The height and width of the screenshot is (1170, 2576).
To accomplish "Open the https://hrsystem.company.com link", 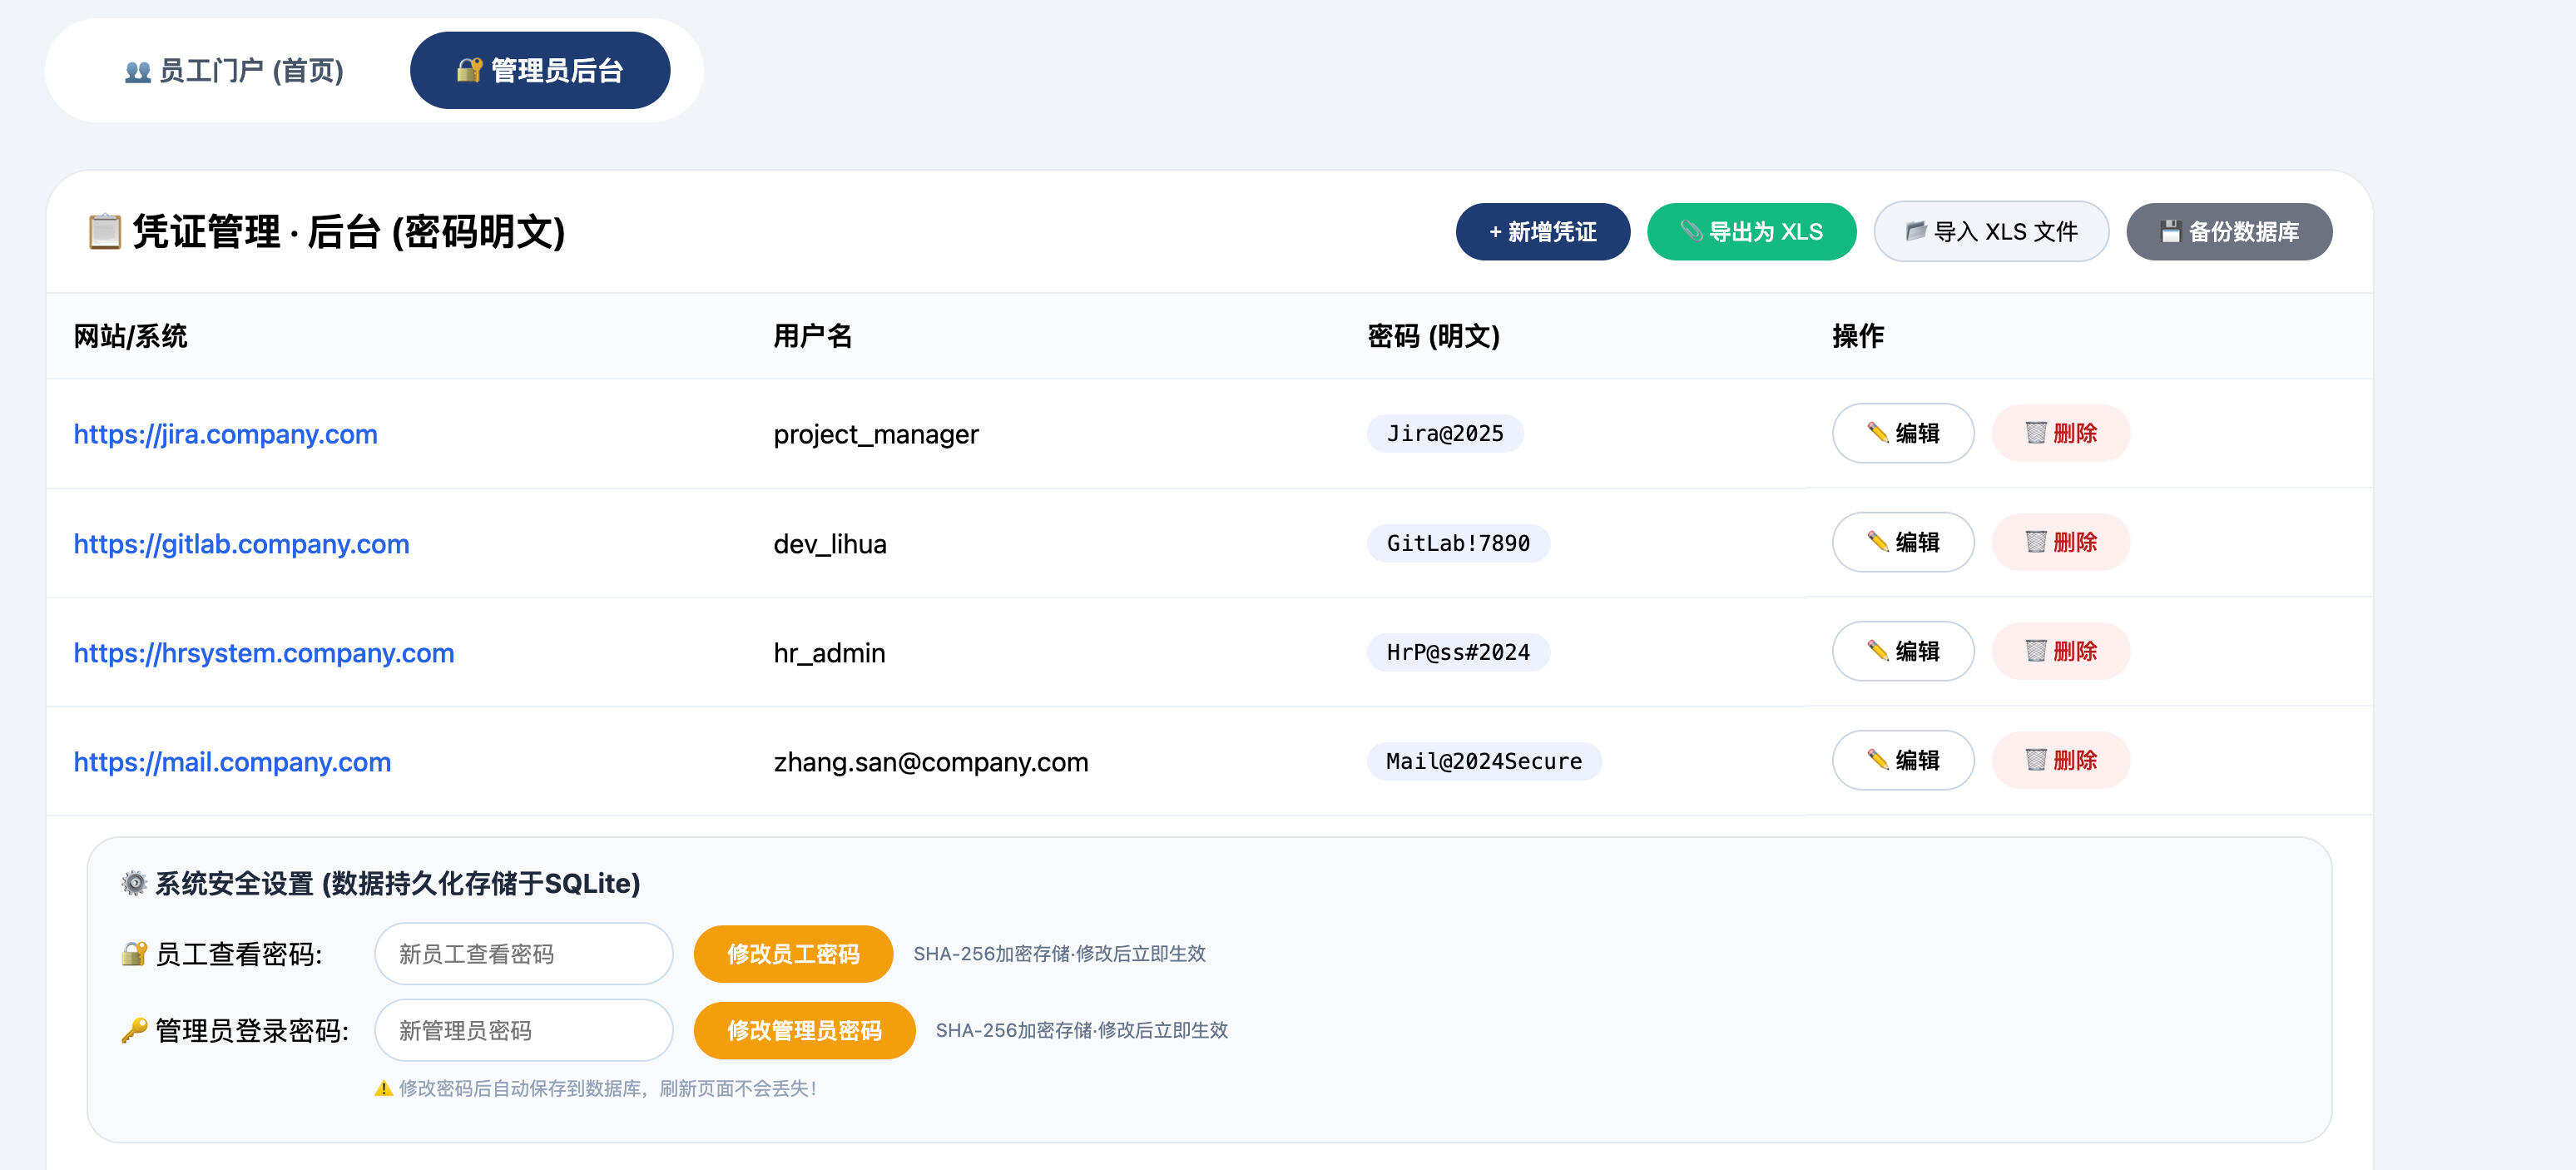I will (x=263, y=652).
